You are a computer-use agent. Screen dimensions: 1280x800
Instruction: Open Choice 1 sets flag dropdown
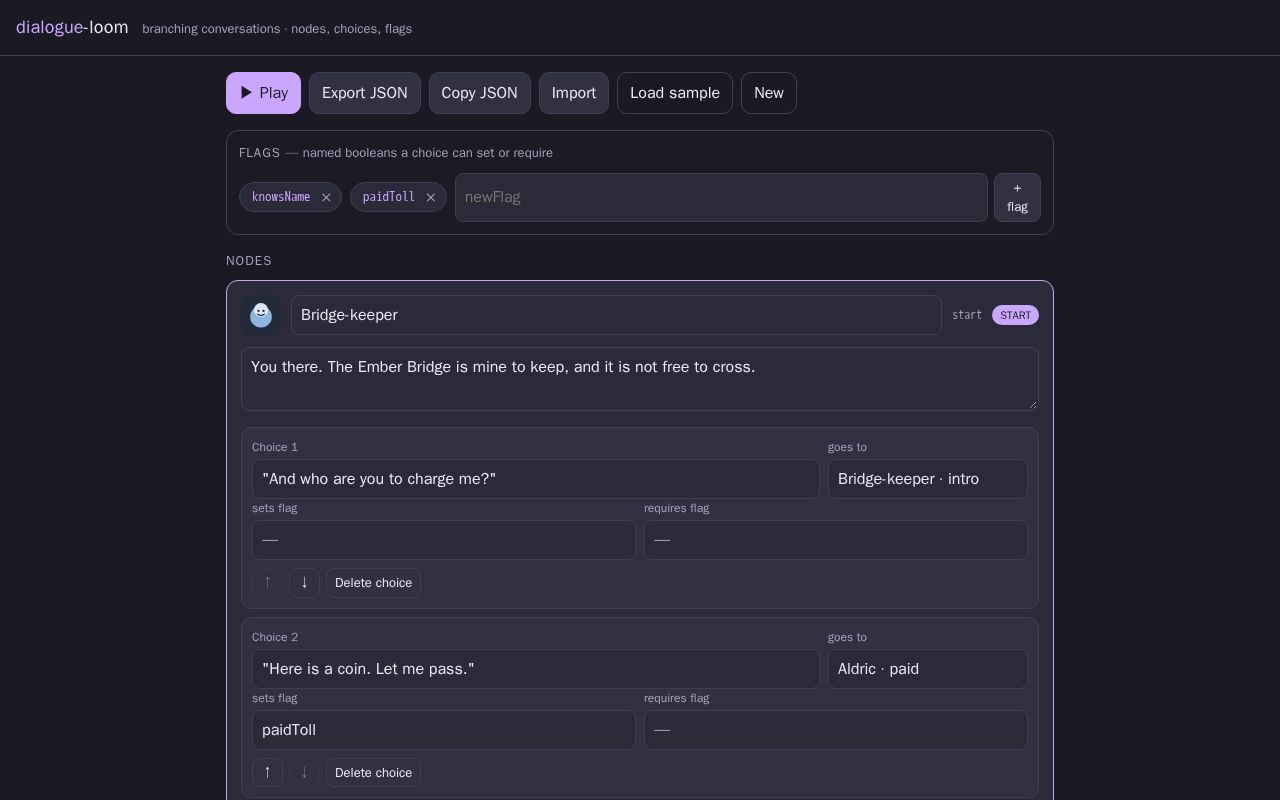(x=444, y=540)
